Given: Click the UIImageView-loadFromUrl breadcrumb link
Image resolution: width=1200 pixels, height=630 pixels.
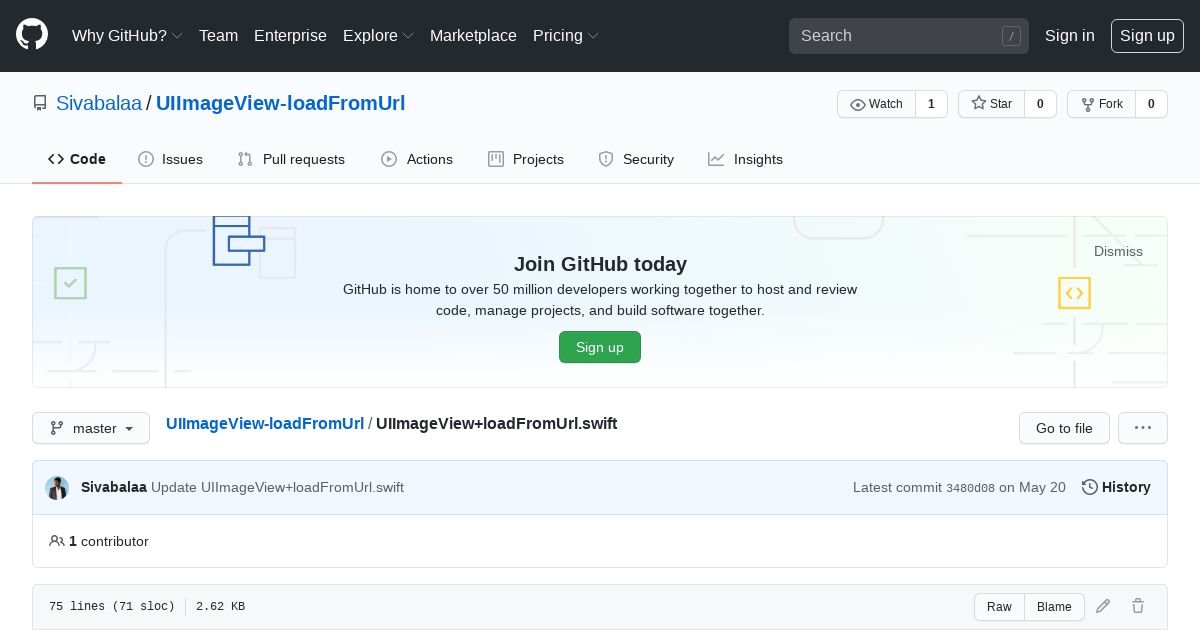Looking at the screenshot, I should (x=265, y=423).
